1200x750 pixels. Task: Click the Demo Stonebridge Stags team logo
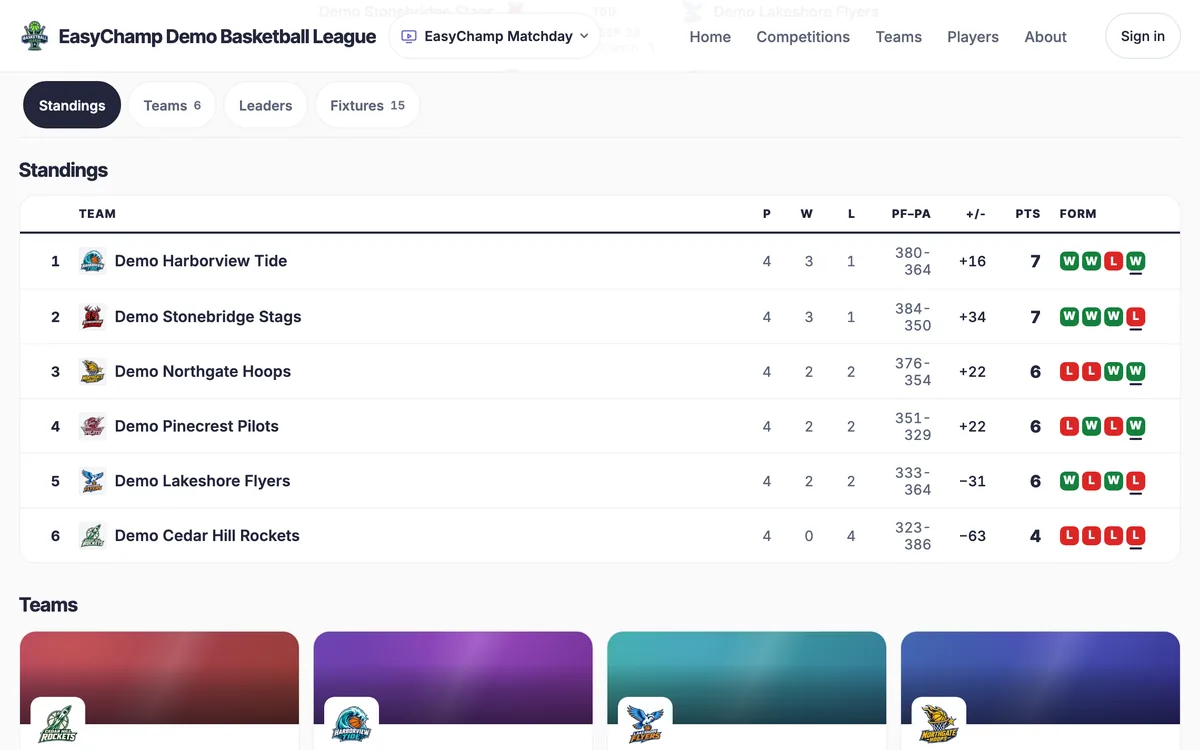[92, 317]
